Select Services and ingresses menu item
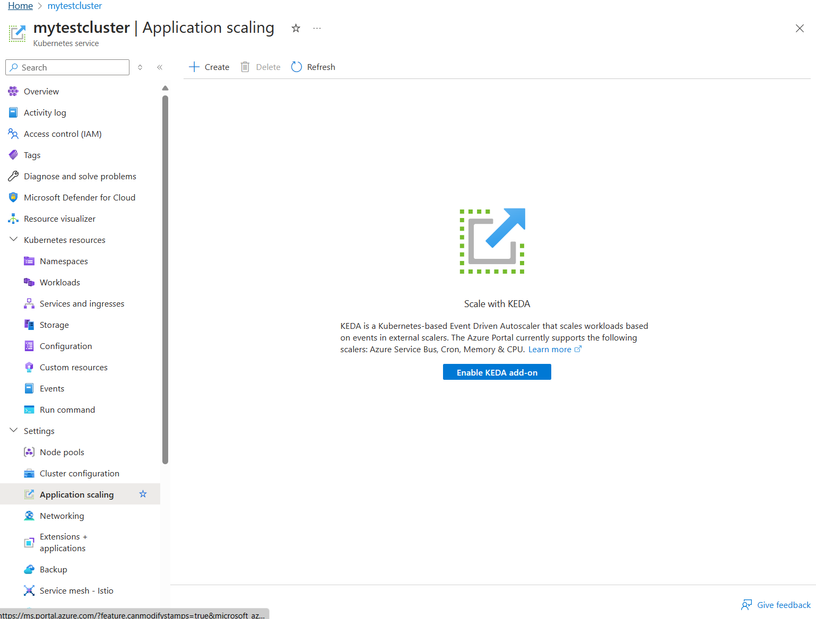This screenshot has width=816, height=619. (x=80, y=304)
